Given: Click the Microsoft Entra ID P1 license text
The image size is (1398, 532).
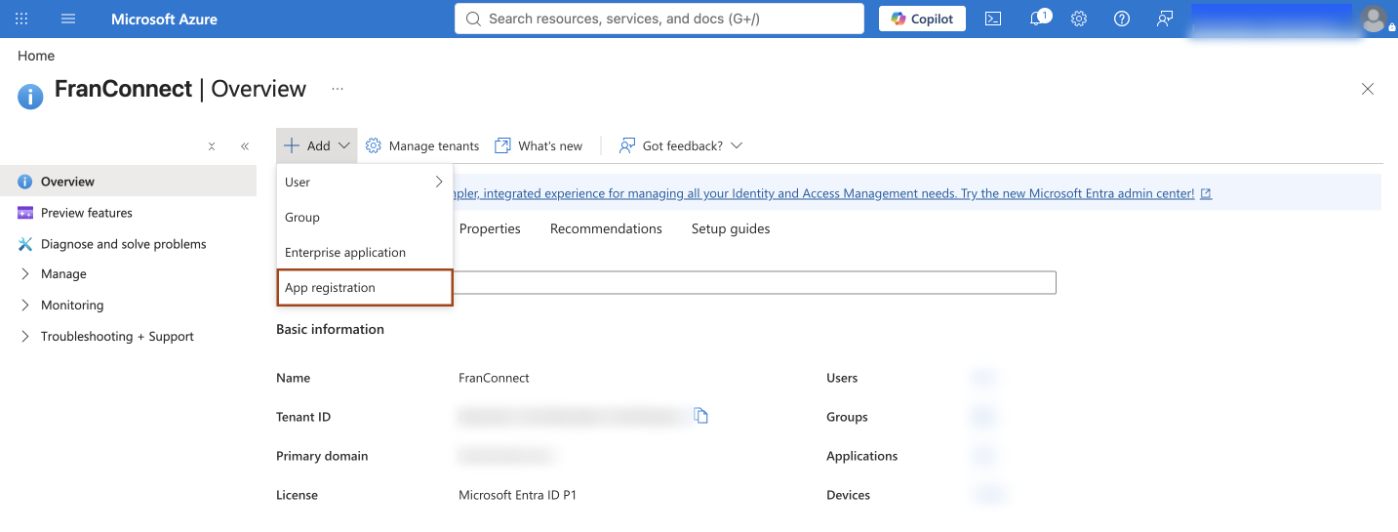Looking at the screenshot, I should pyautogui.click(x=518, y=495).
